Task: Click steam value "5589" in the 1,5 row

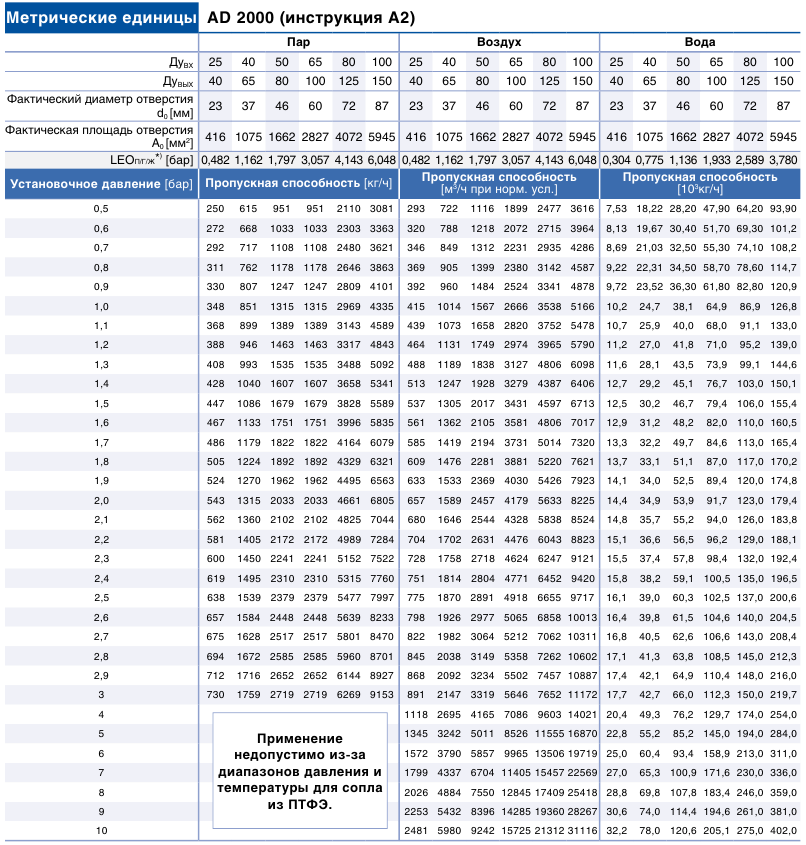Action: (381, 404)
